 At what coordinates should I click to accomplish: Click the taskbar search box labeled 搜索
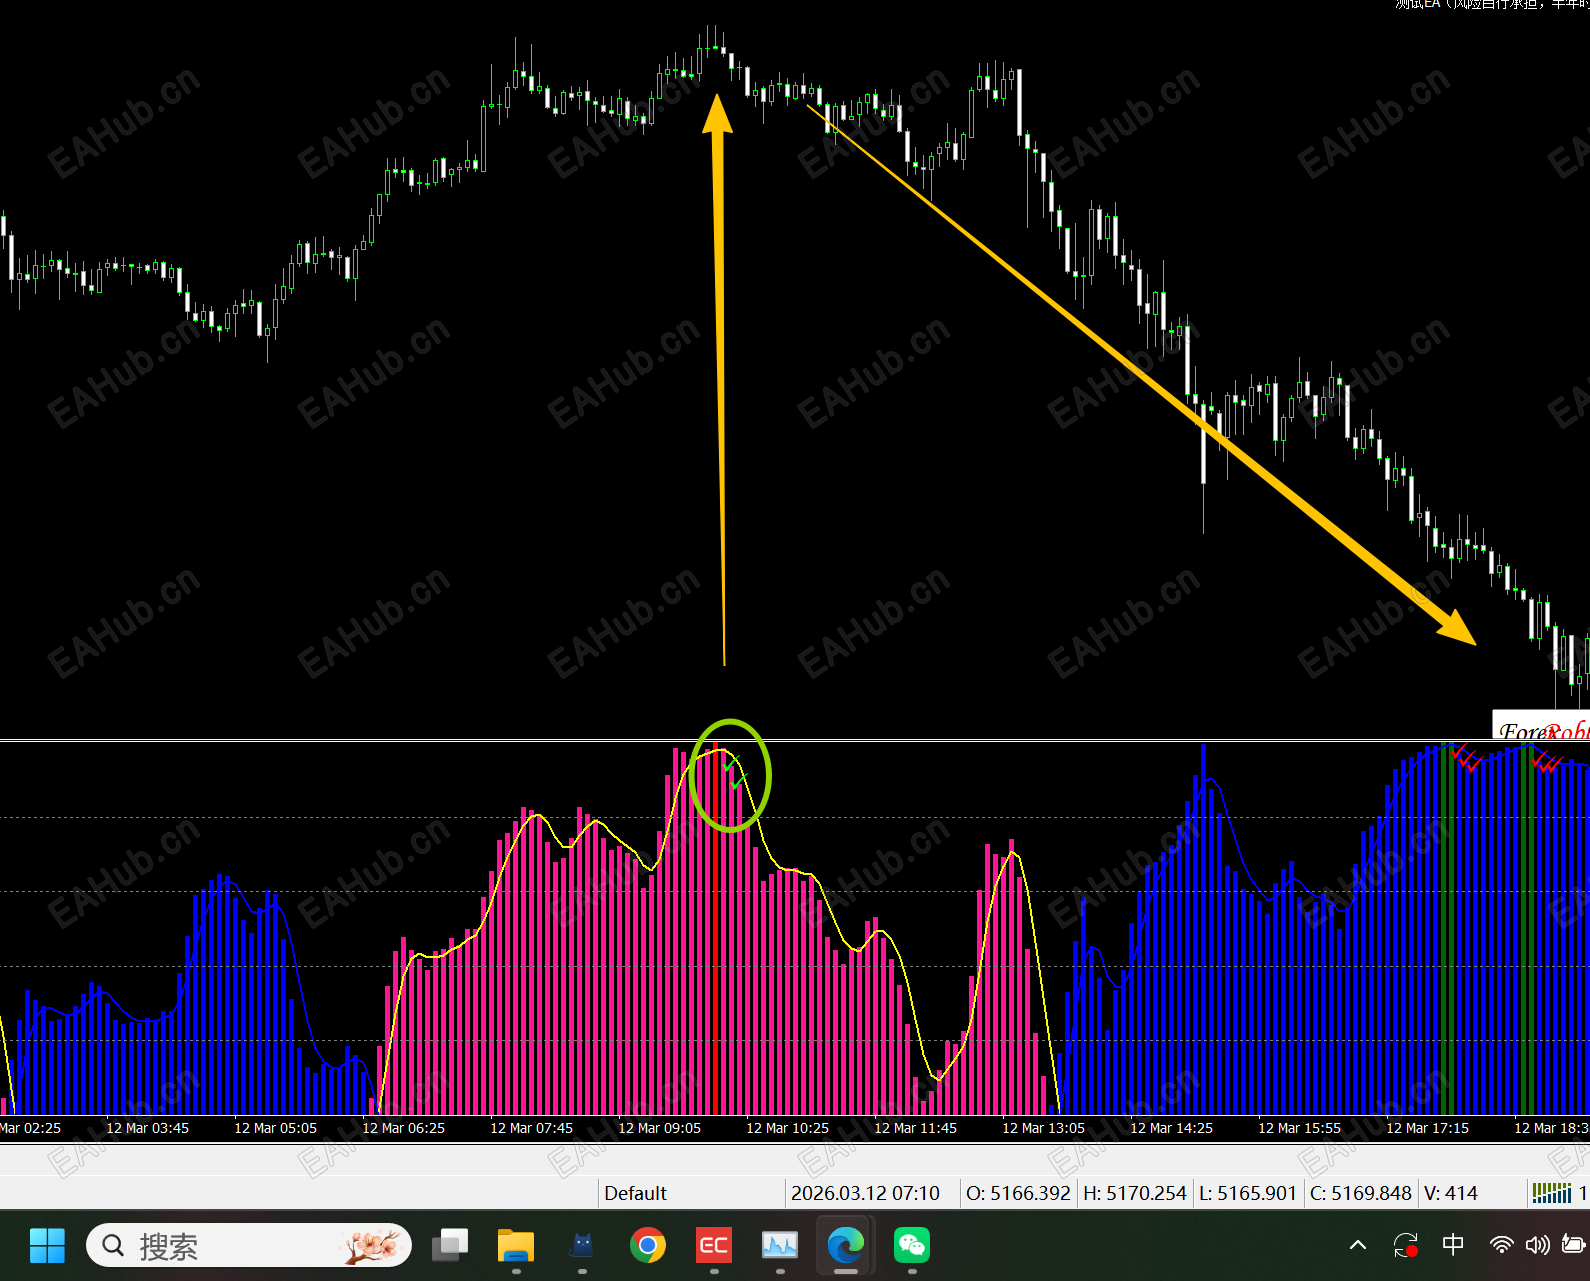tap(249, 1245)
